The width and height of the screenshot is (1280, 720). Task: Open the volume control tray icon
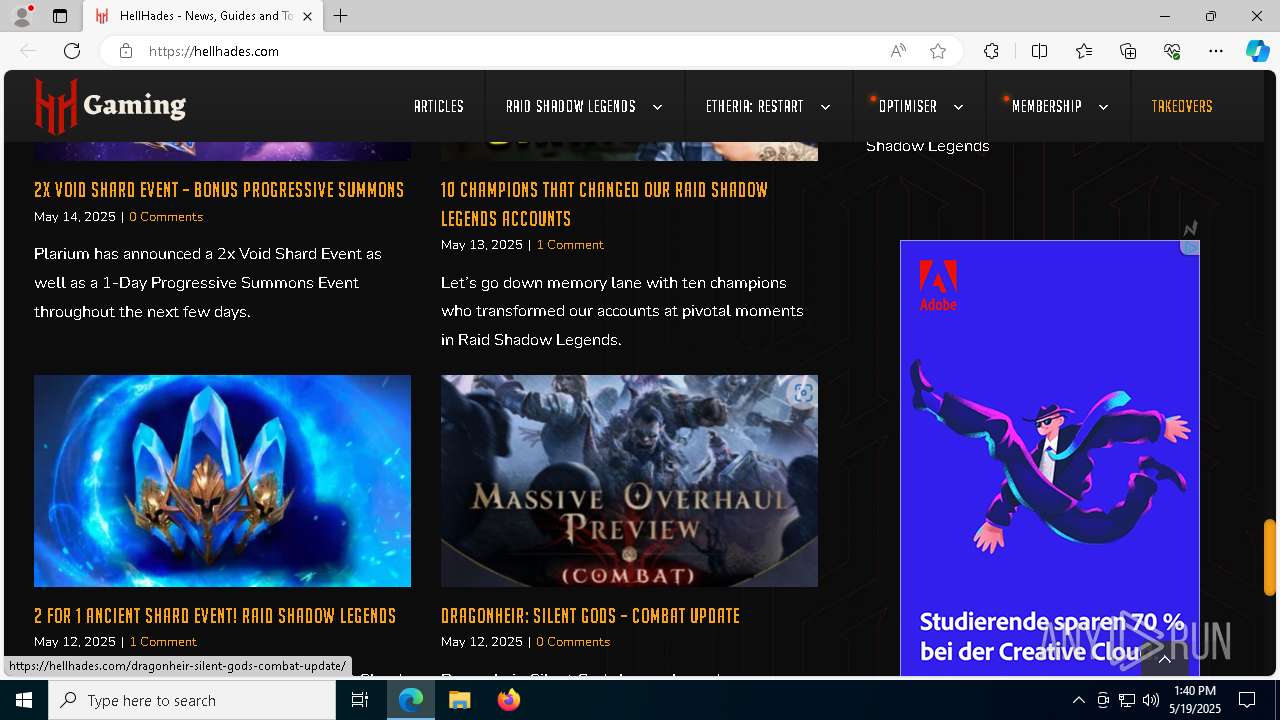[x=1151, y=700]
